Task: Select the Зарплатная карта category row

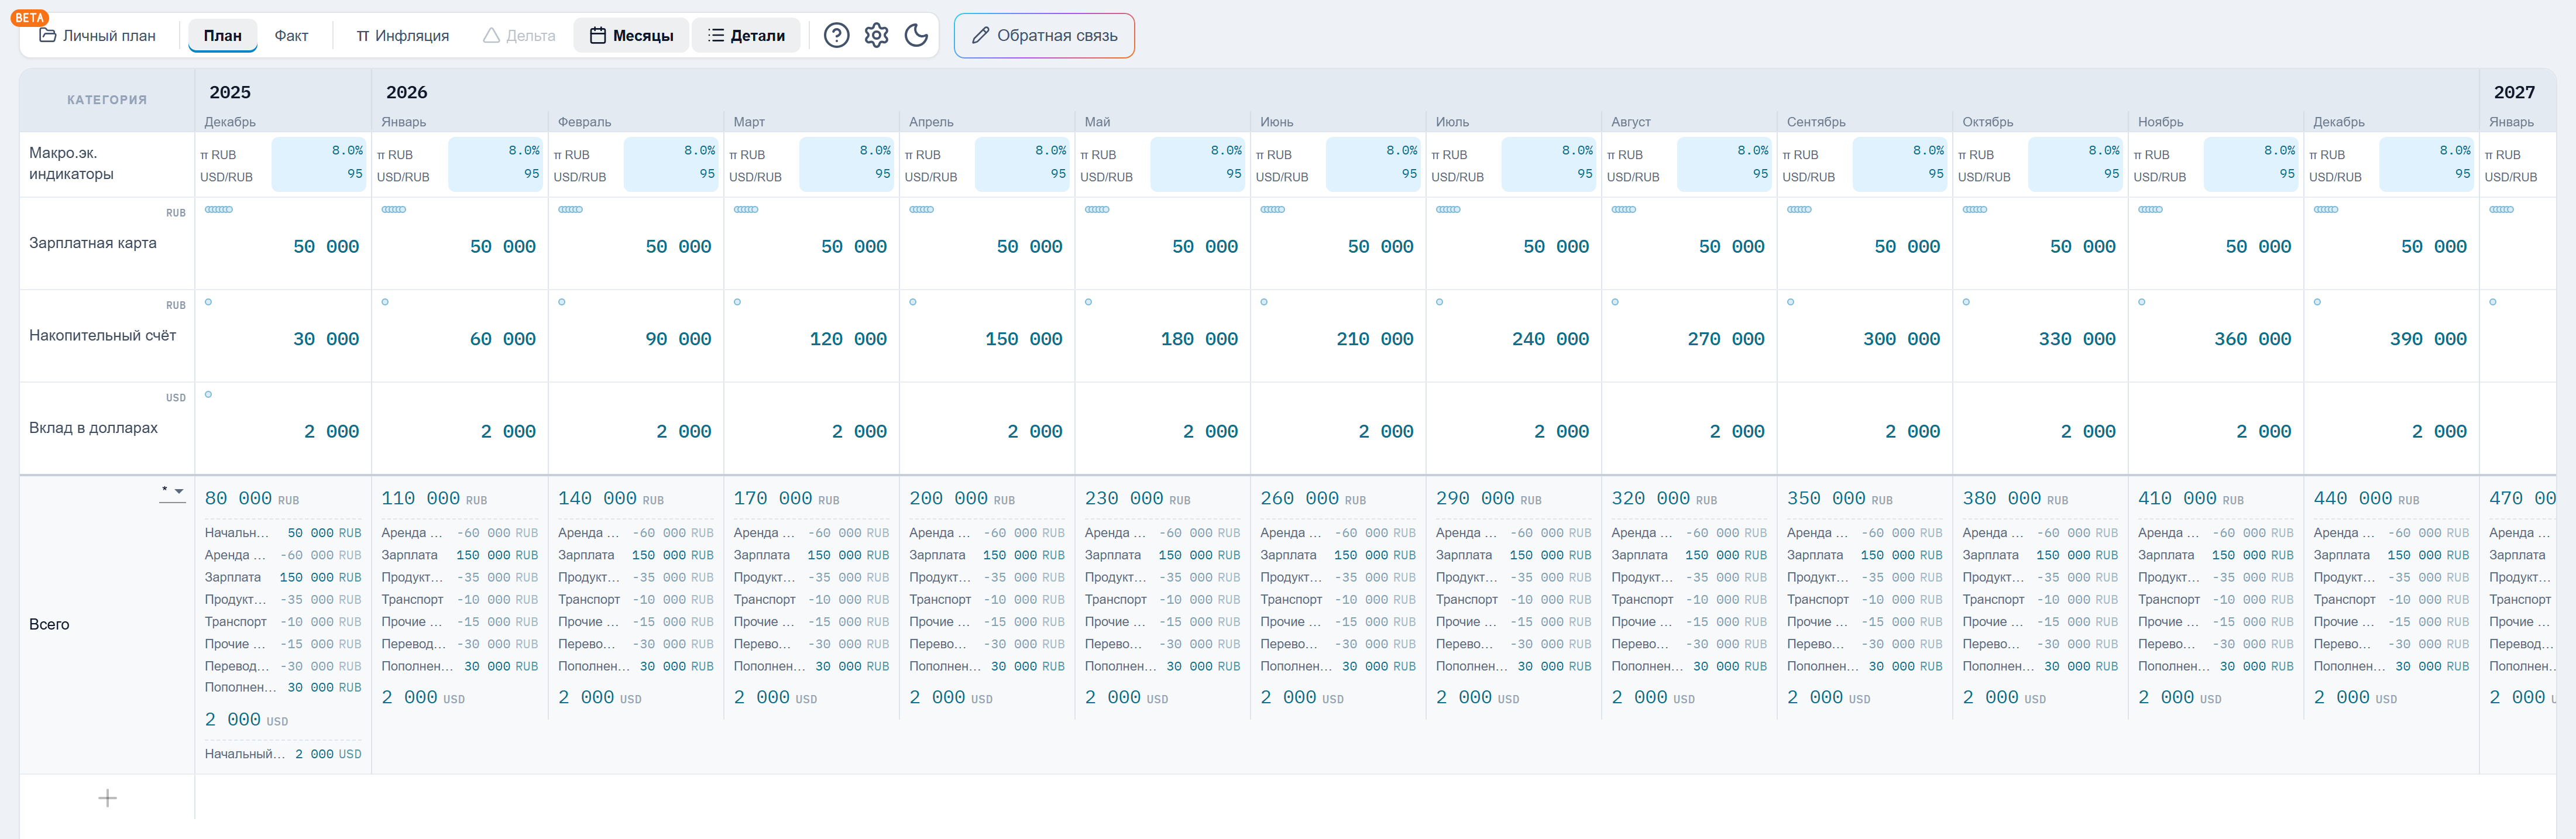Action: (x=107, y=243)
